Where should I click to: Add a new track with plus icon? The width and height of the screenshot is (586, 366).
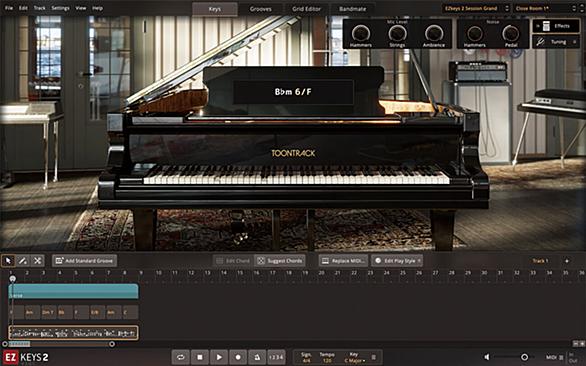coord(567,261)
